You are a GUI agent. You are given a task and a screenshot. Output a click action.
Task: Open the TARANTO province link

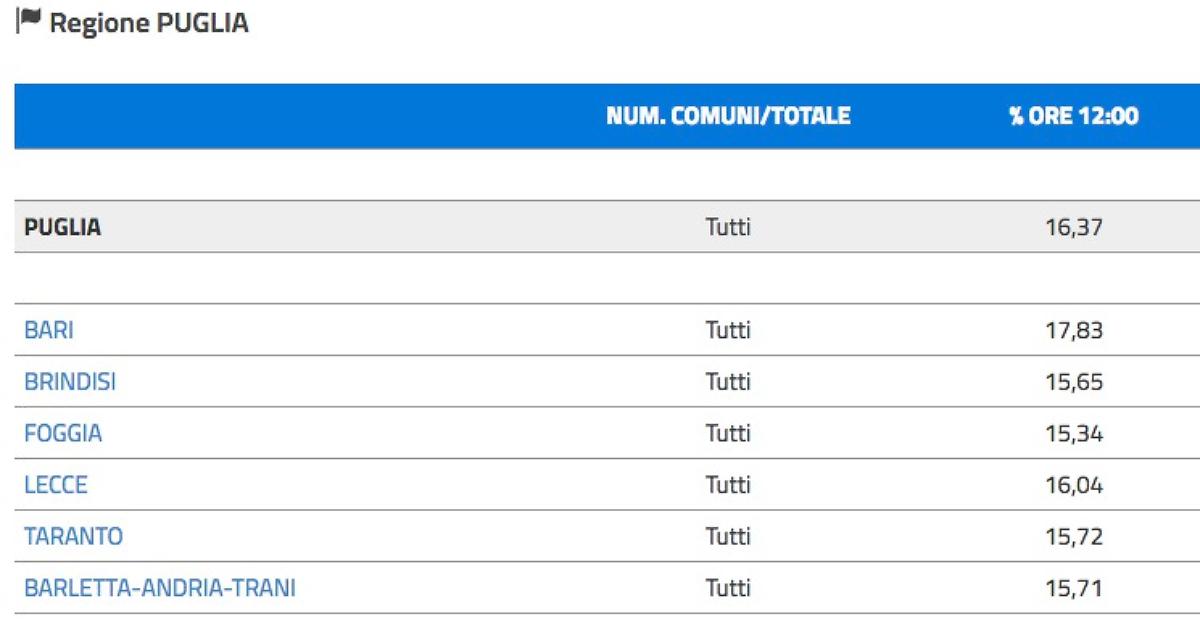[x=73, y=537]
